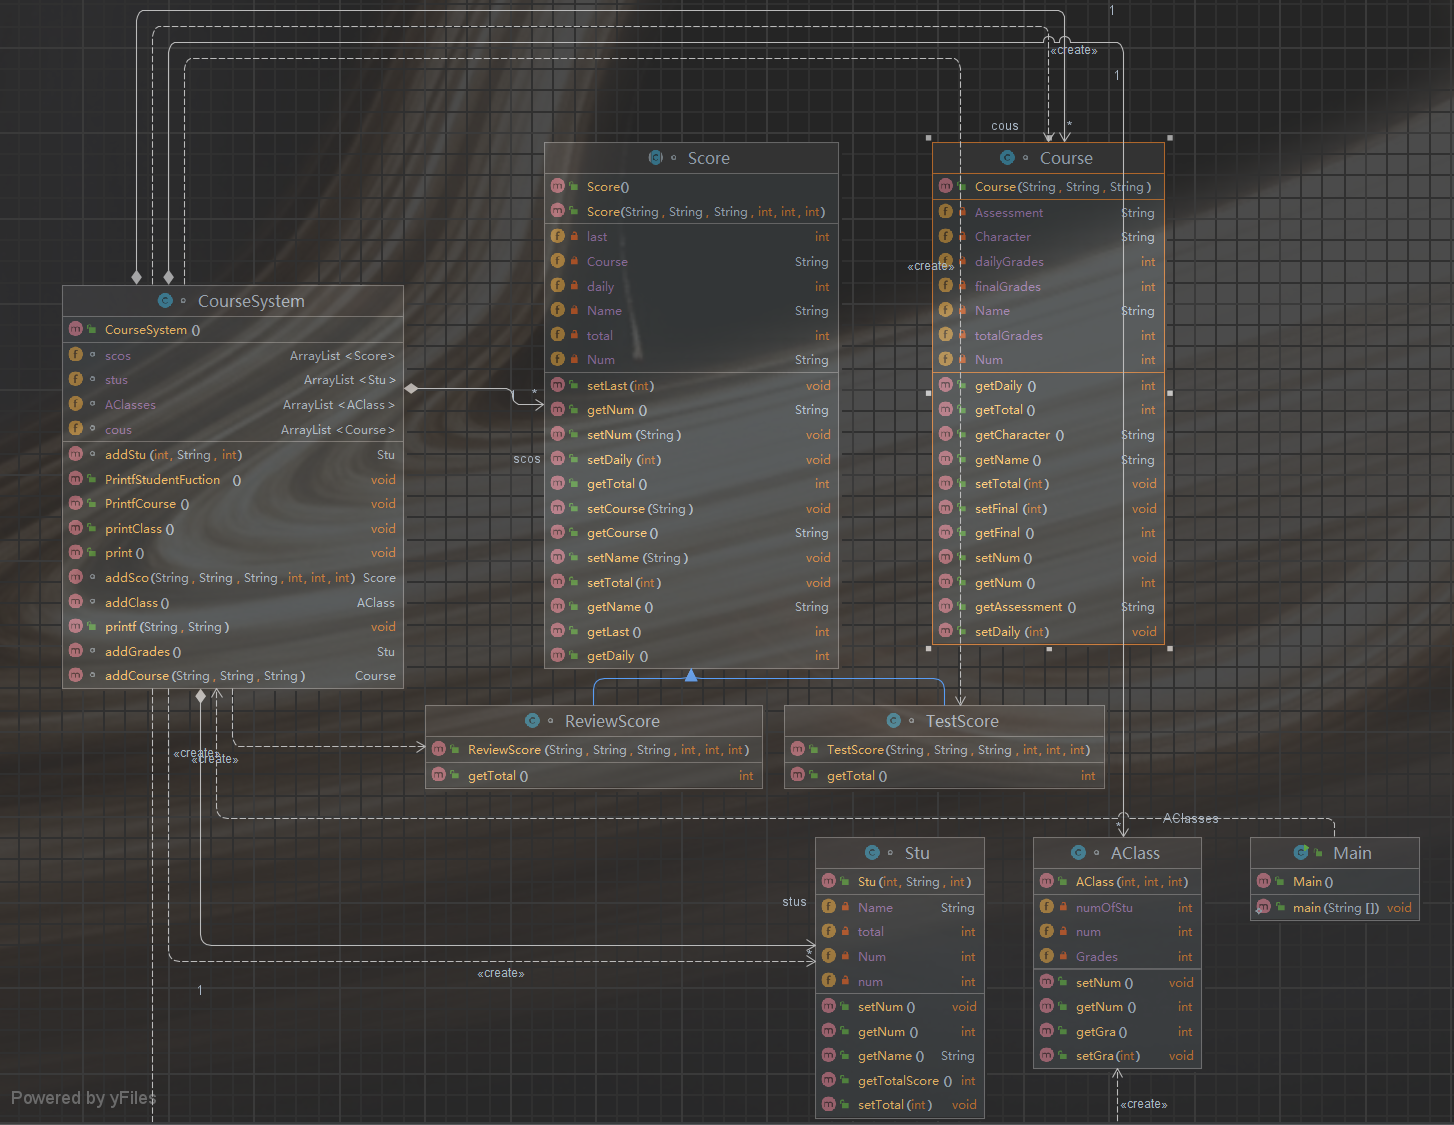Click the class icon in Course header
Viewport: 1454px width, 1125px height.
[x=1007, y=158]
